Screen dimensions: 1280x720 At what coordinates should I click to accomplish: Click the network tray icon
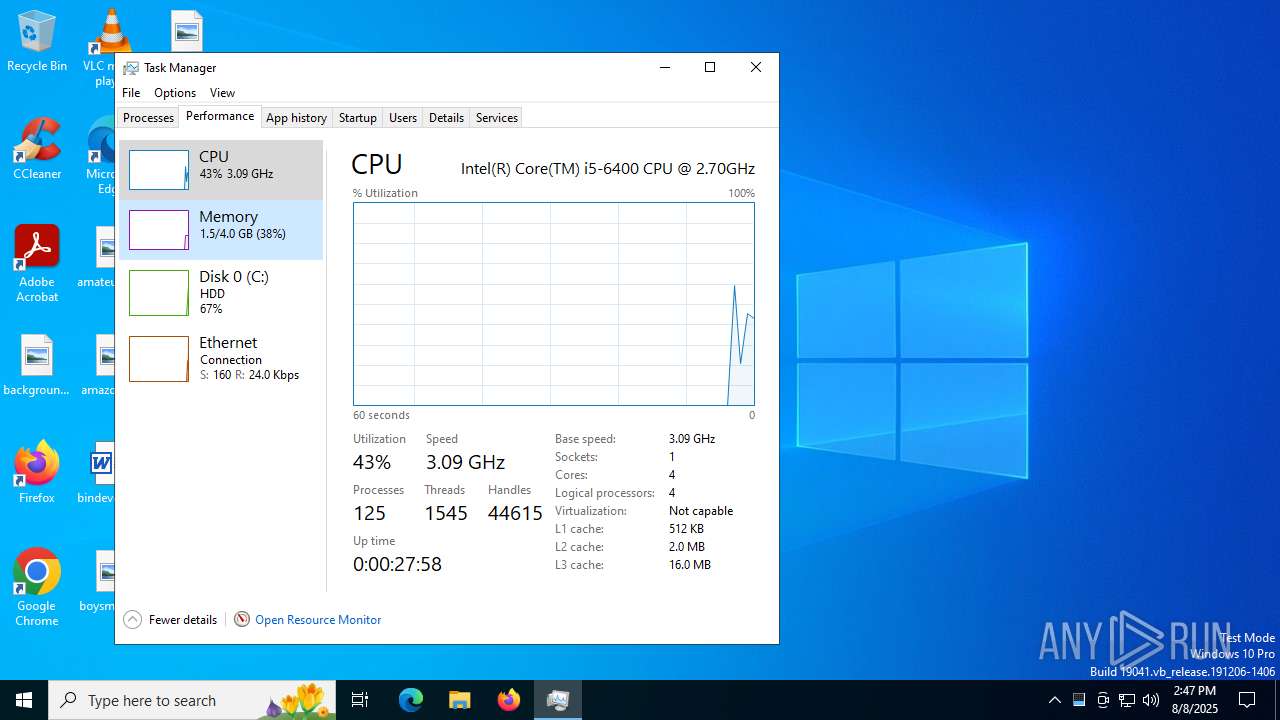pos(1127,700)
